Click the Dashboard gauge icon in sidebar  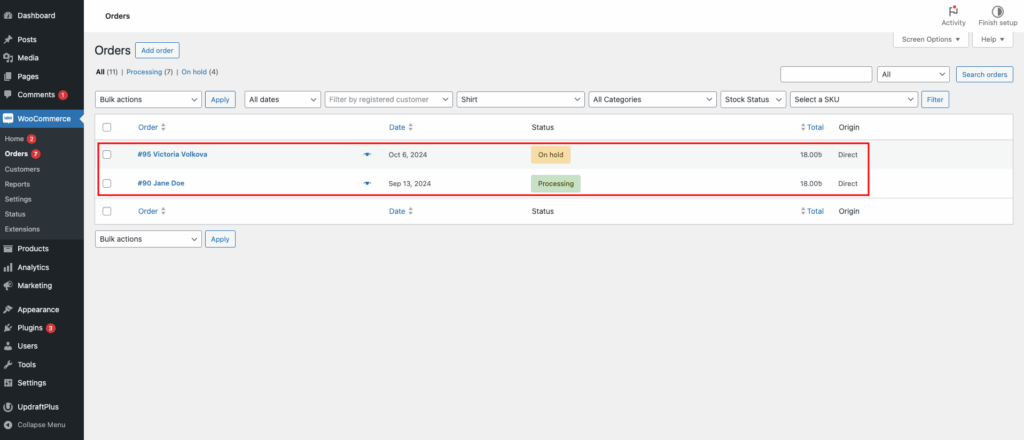[x=8, y=15]
